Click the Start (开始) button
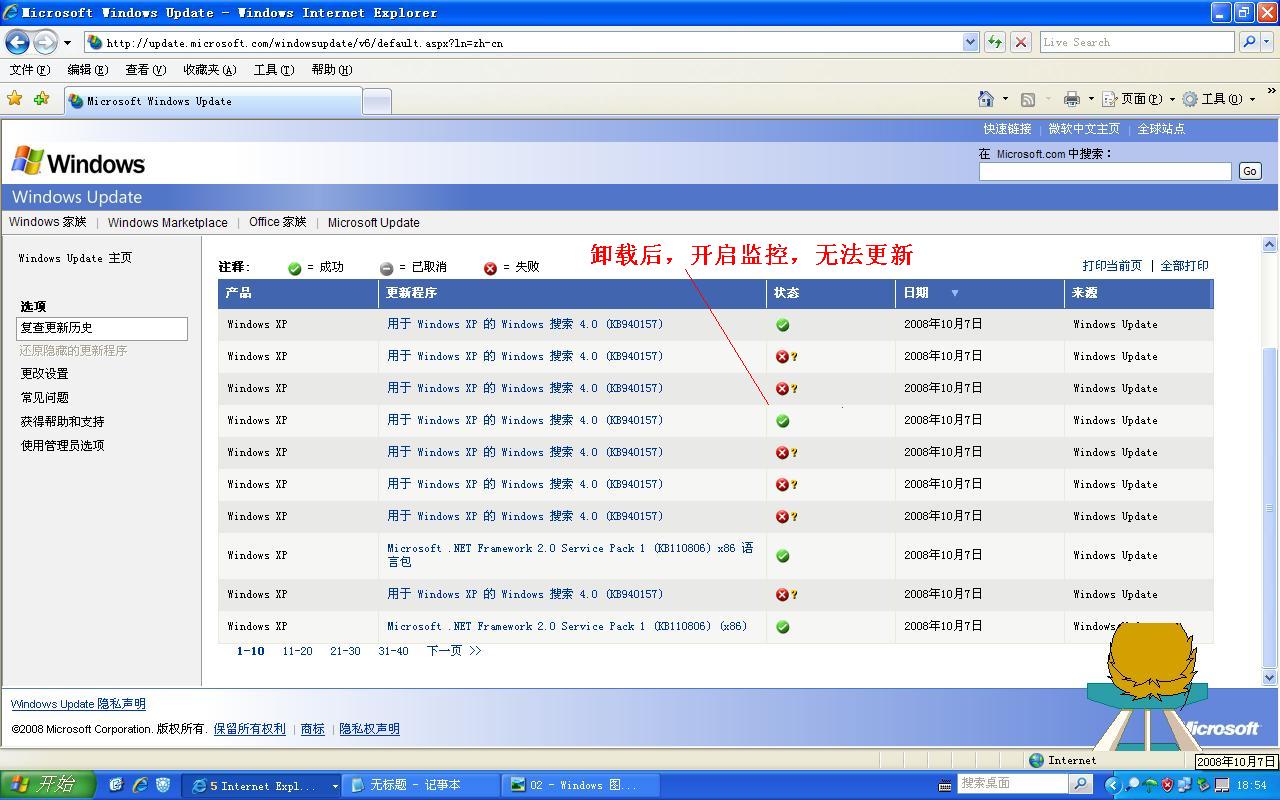This screenshot has width=1280, height=800. [47, 785]
